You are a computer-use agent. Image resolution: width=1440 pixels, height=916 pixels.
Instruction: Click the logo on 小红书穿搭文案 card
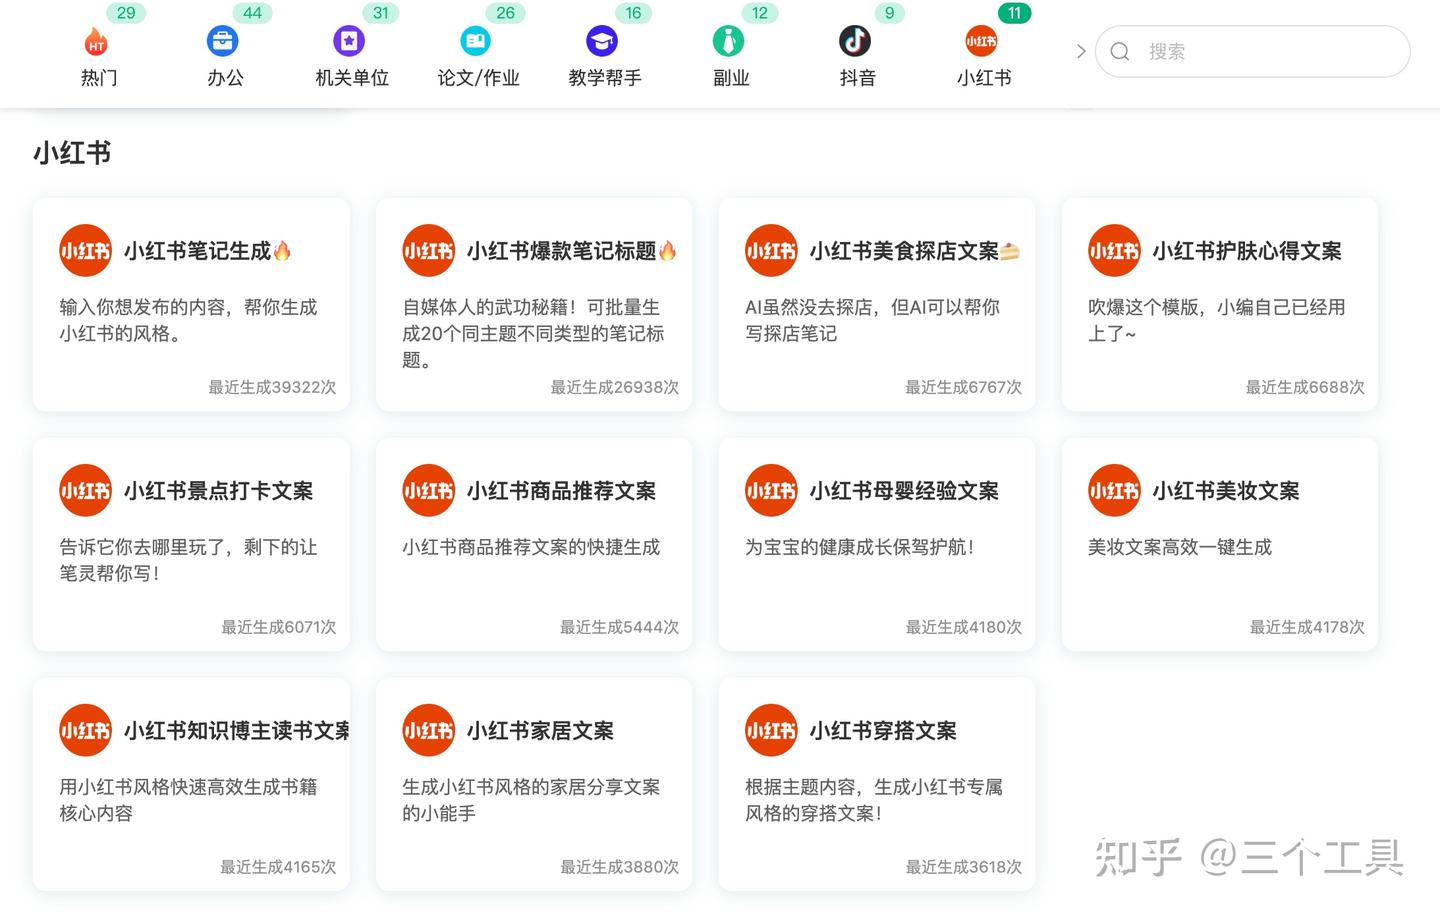click(771, 730)
